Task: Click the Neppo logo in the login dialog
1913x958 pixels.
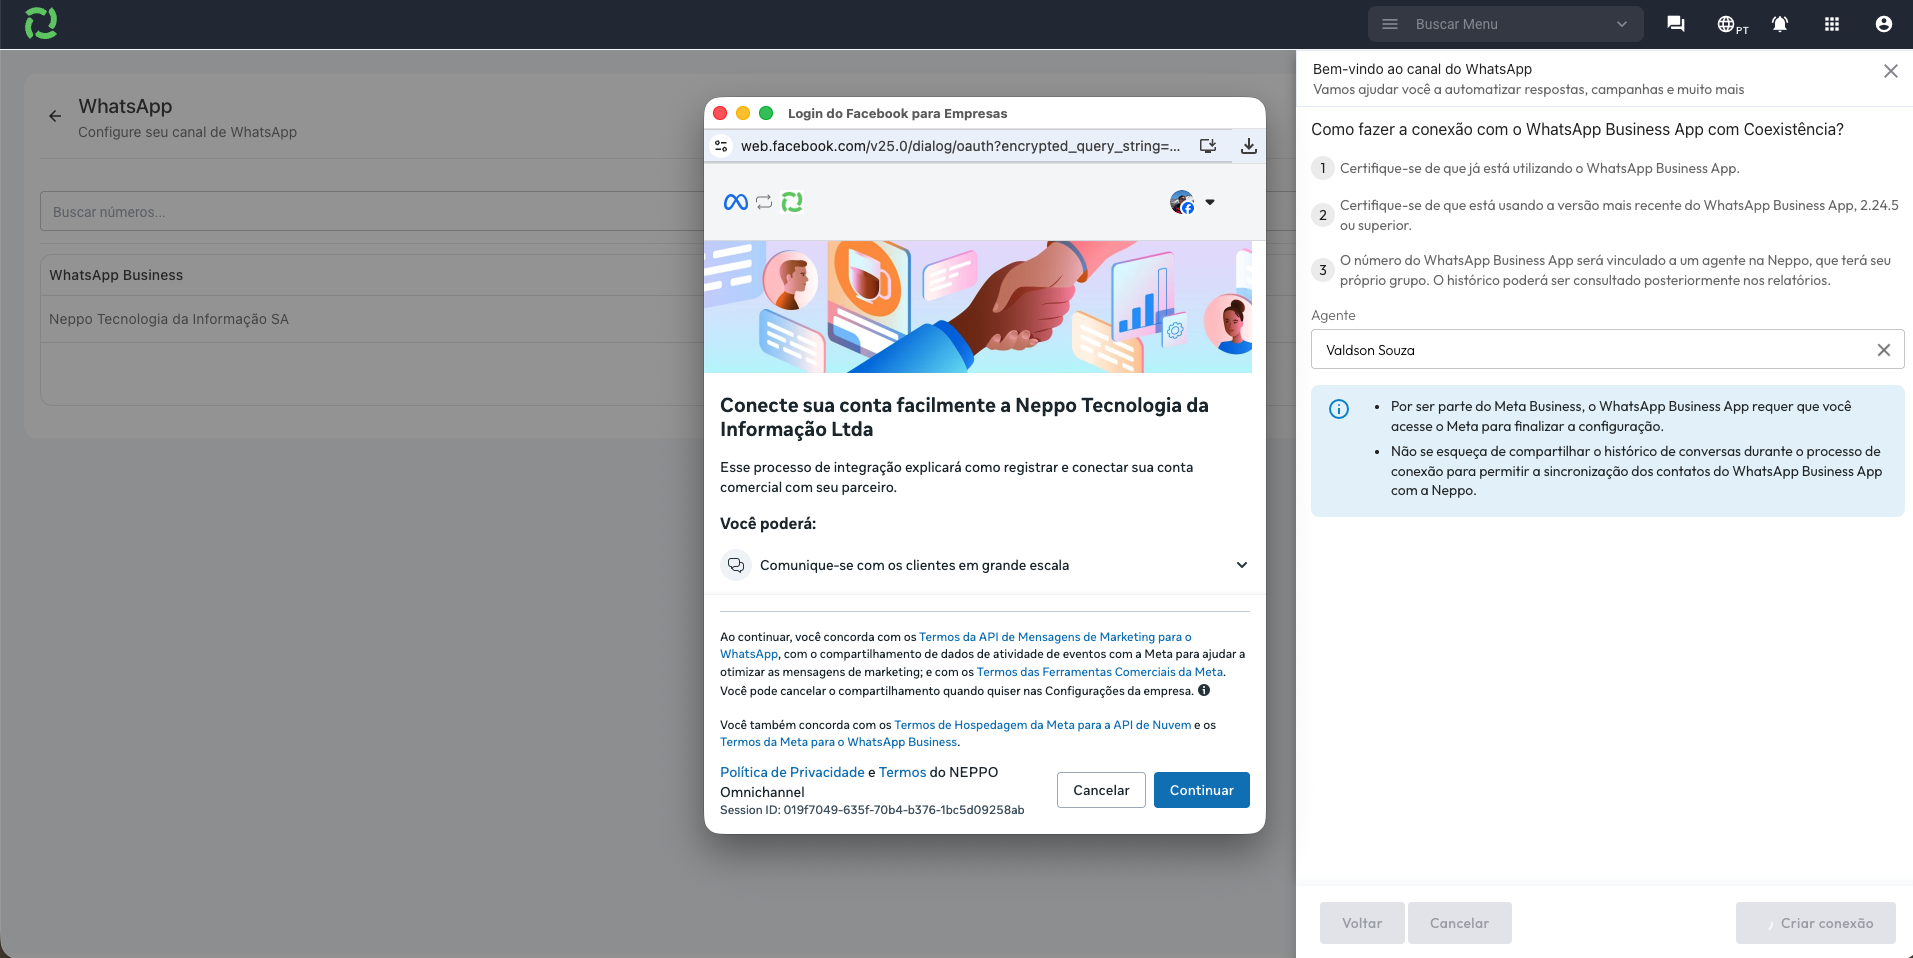Action: click(x=792, y=202)
